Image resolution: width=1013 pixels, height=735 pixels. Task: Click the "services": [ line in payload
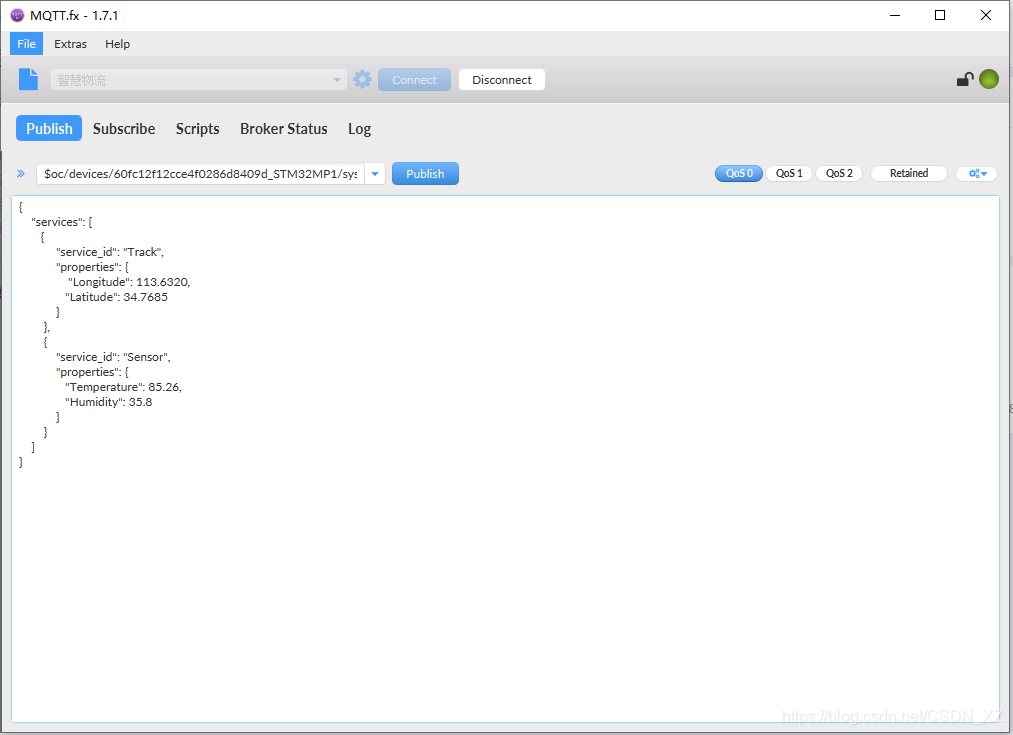coord(61,222)
